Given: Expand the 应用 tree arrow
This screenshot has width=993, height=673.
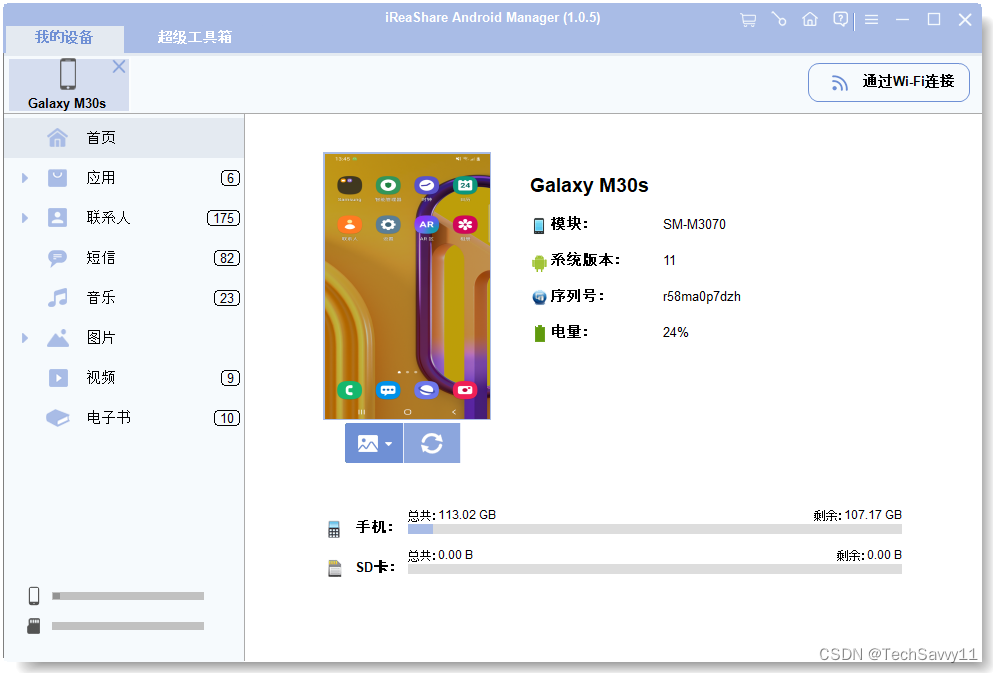Looking at the screenshot, I should (x=25, y=178).
